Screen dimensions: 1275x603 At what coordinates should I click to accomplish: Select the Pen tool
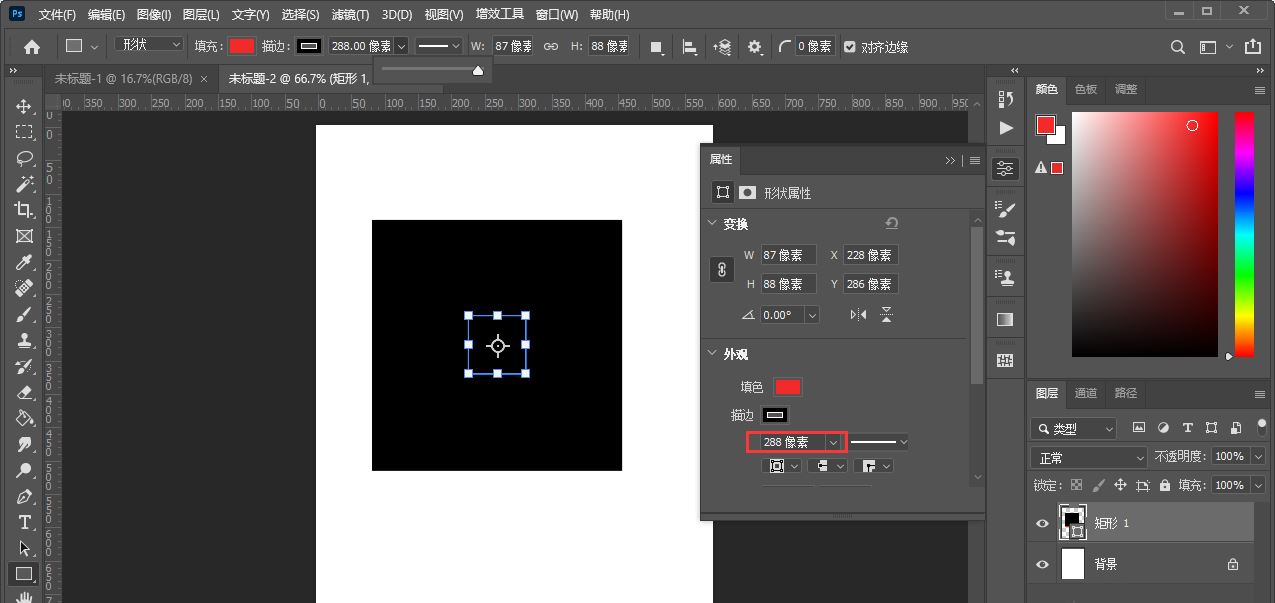[x=24, y=496]
